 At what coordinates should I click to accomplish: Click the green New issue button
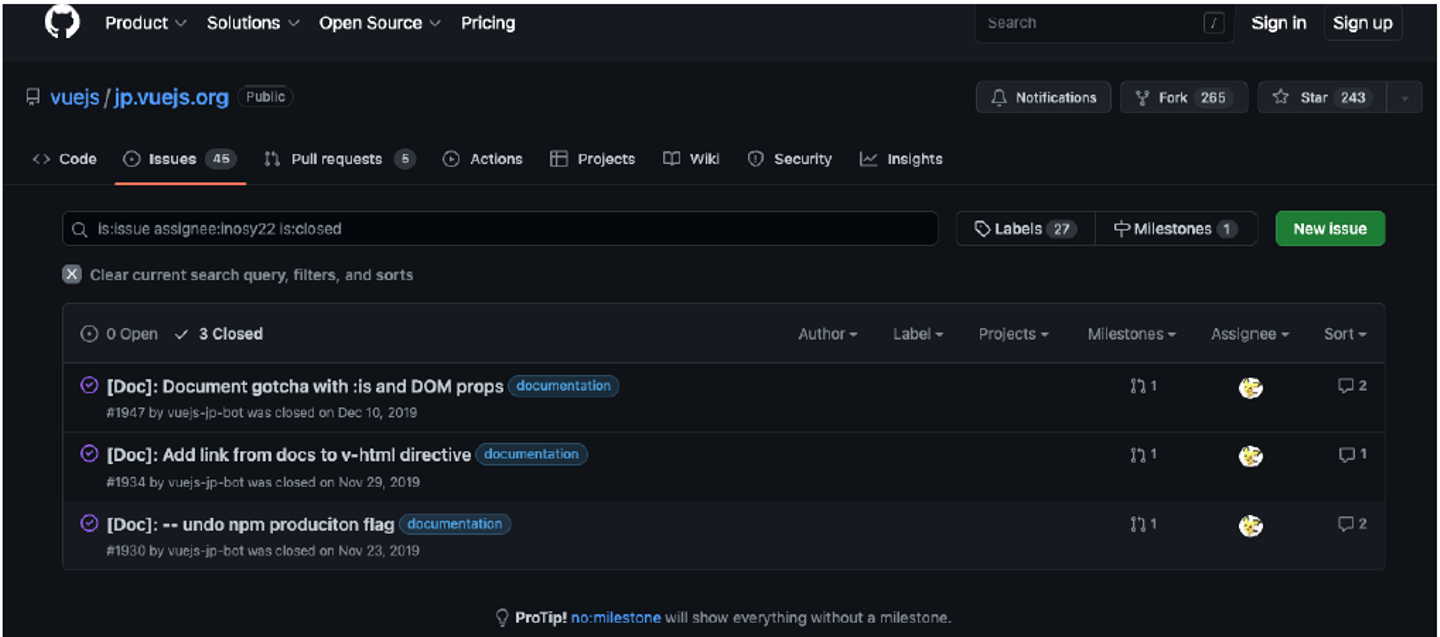coord(1329,229)
